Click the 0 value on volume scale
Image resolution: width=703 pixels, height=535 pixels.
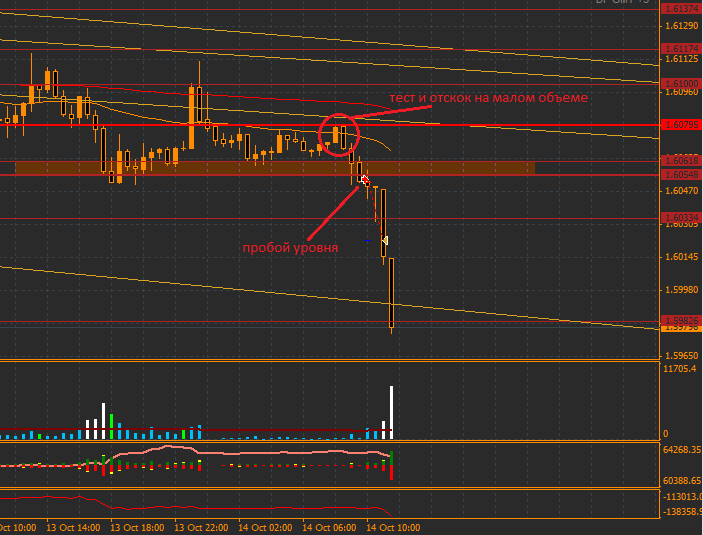(666, 434)
